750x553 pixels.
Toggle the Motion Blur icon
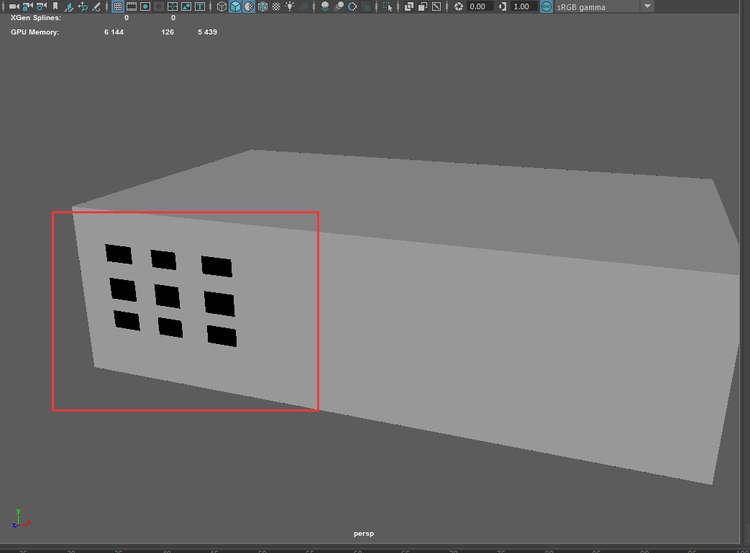(x=339, y=6)
